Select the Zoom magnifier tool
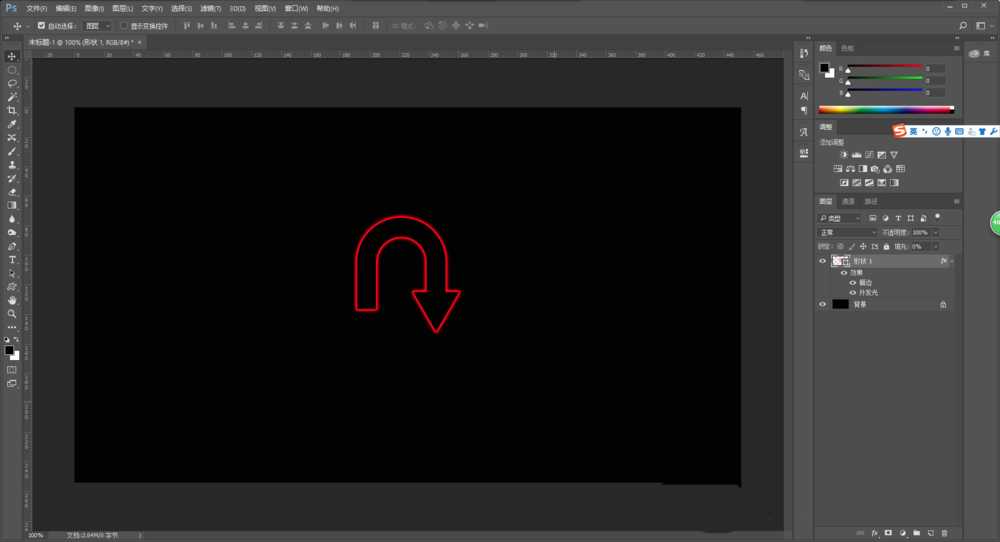Screen dimensions: 1000x542 [12, 313]
